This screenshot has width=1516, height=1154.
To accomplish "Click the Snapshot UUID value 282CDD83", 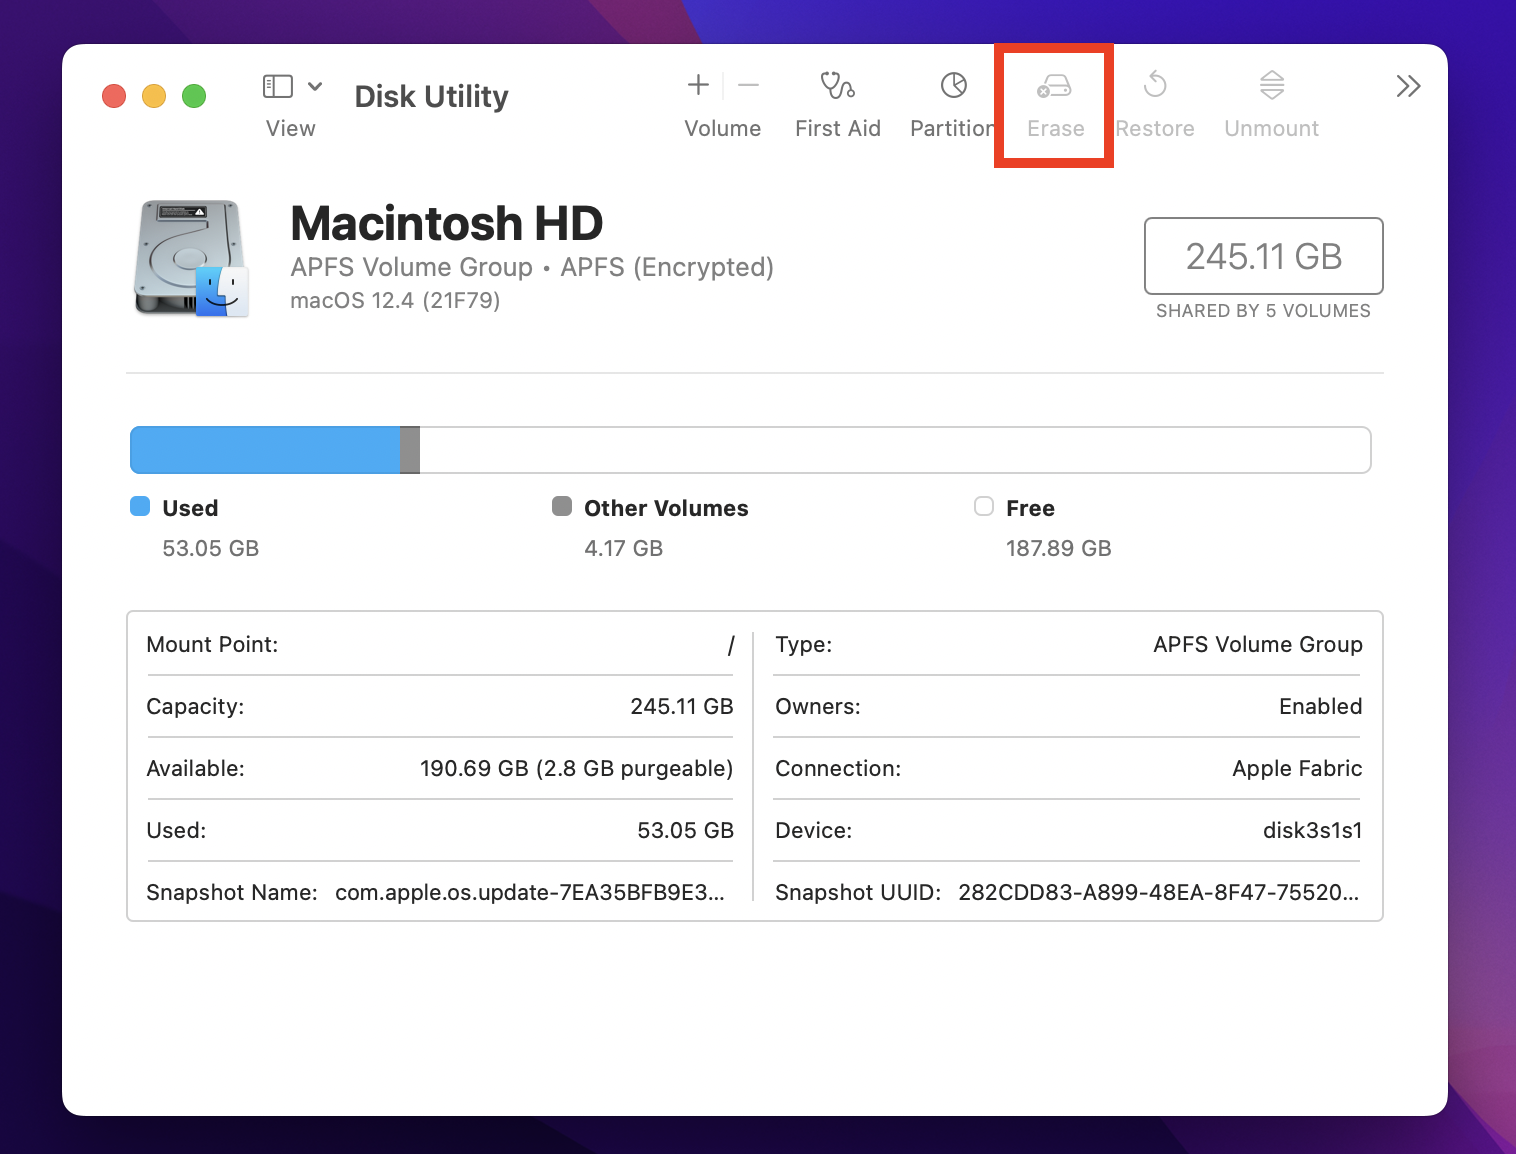I will [1159, 893].
